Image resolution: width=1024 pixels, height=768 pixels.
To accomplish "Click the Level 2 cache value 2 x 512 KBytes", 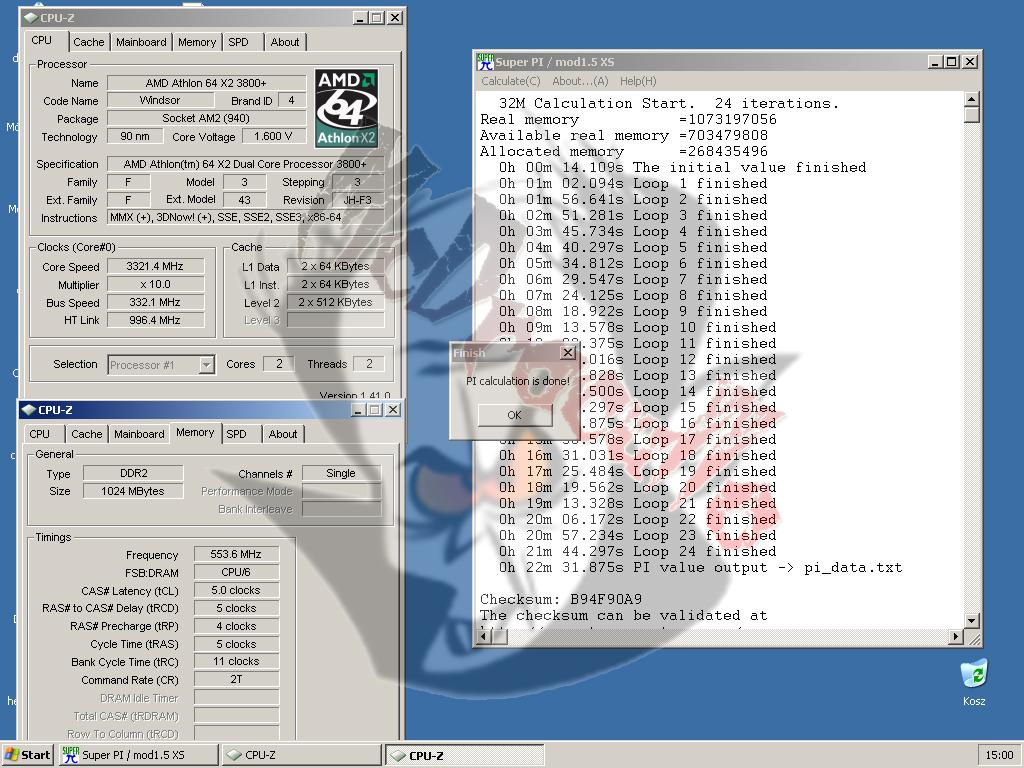I will pyautogui.click(x=336, y=302).
